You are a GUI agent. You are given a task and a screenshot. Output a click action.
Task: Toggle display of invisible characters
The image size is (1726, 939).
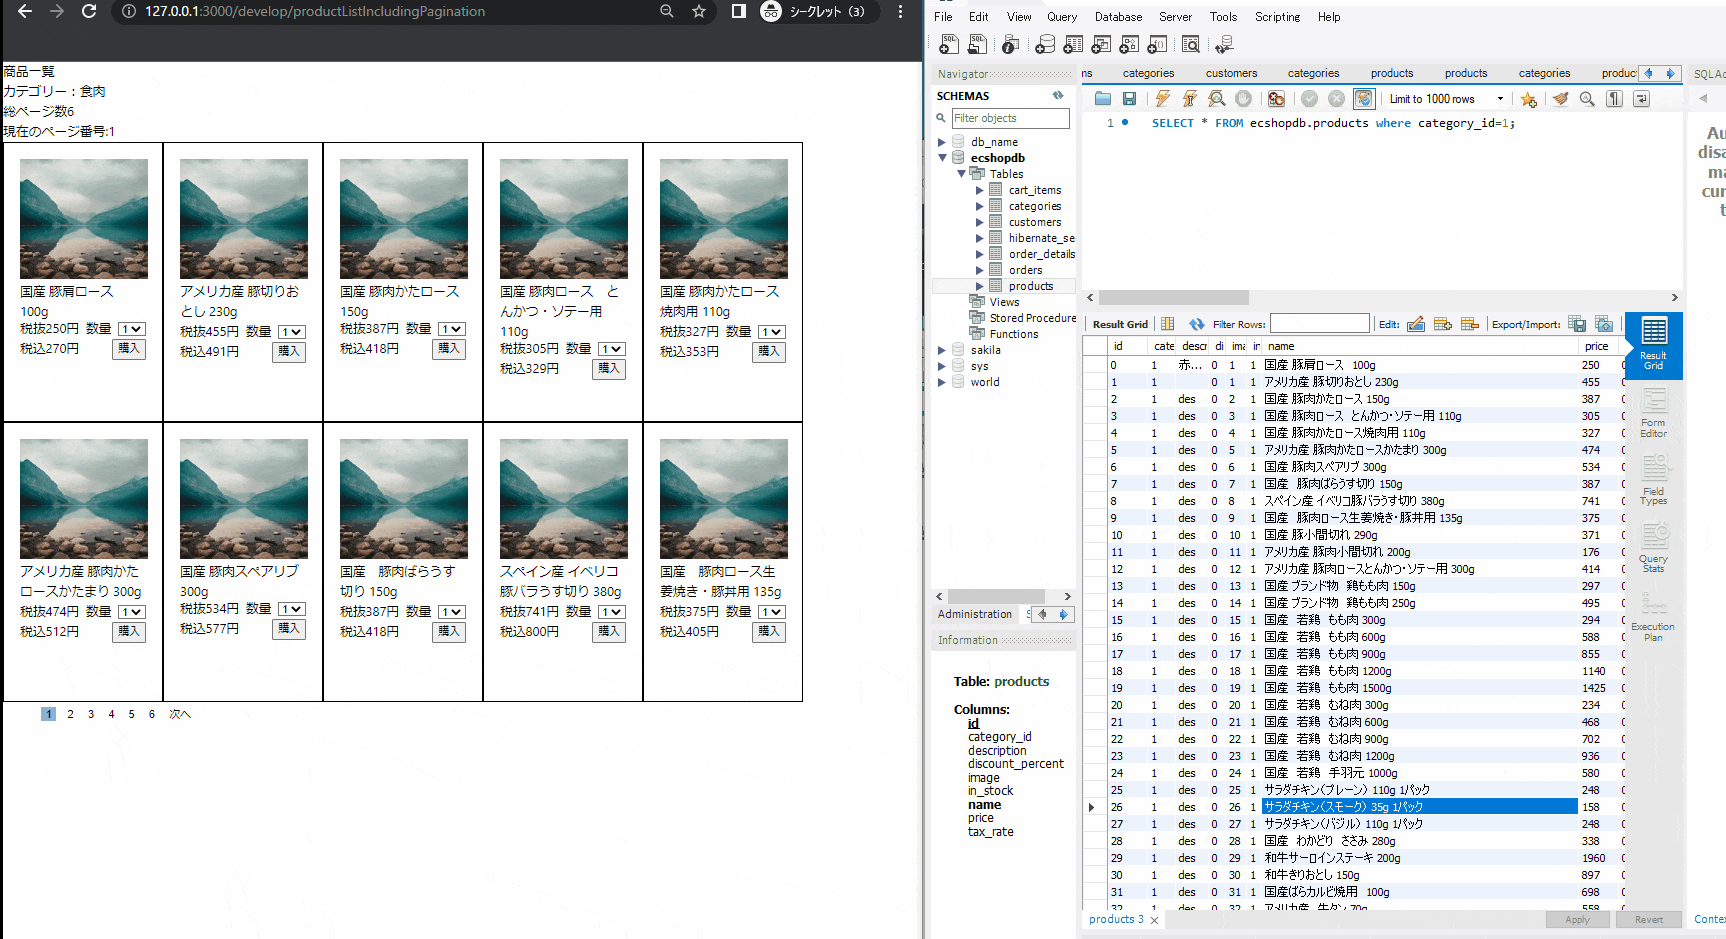click(x=1613, y=98)
